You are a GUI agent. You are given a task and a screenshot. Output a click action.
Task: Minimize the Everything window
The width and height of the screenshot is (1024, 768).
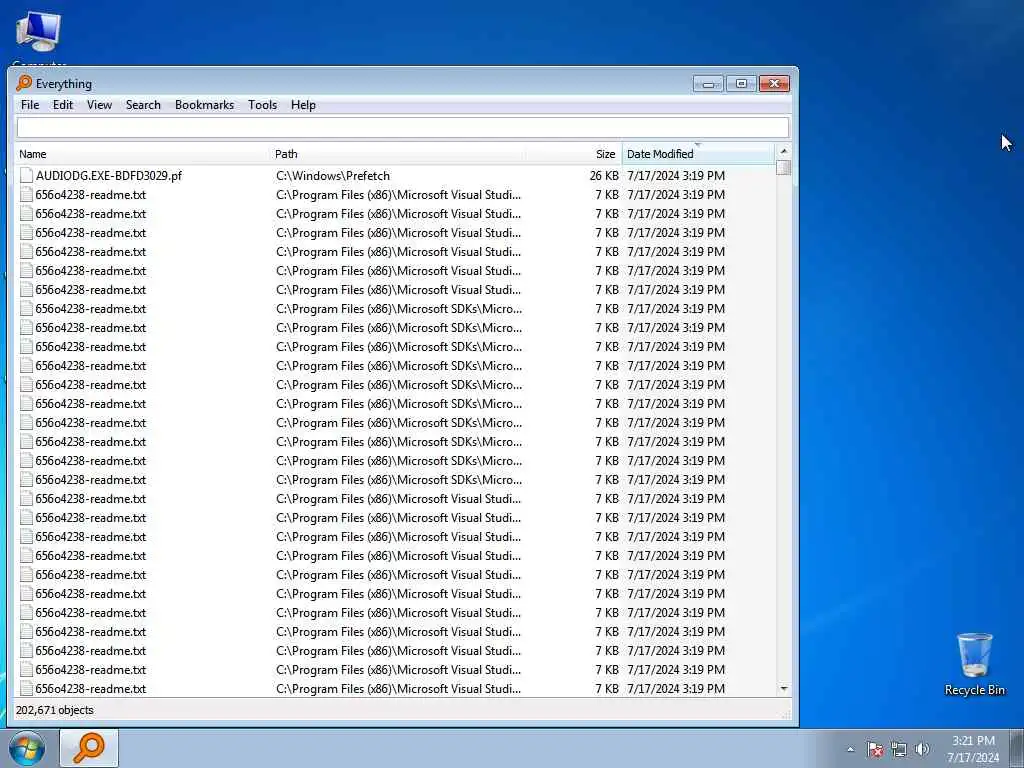708,84
